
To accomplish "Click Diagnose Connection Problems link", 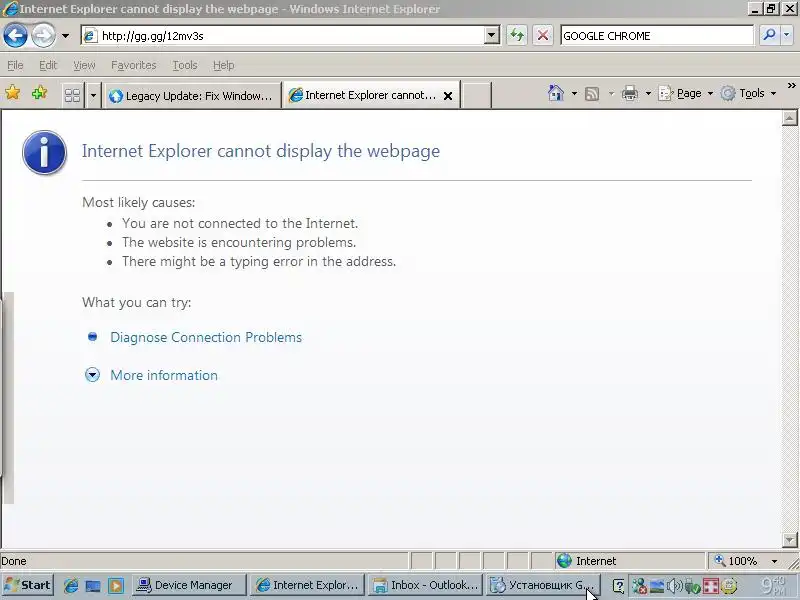I will (206, 337).
